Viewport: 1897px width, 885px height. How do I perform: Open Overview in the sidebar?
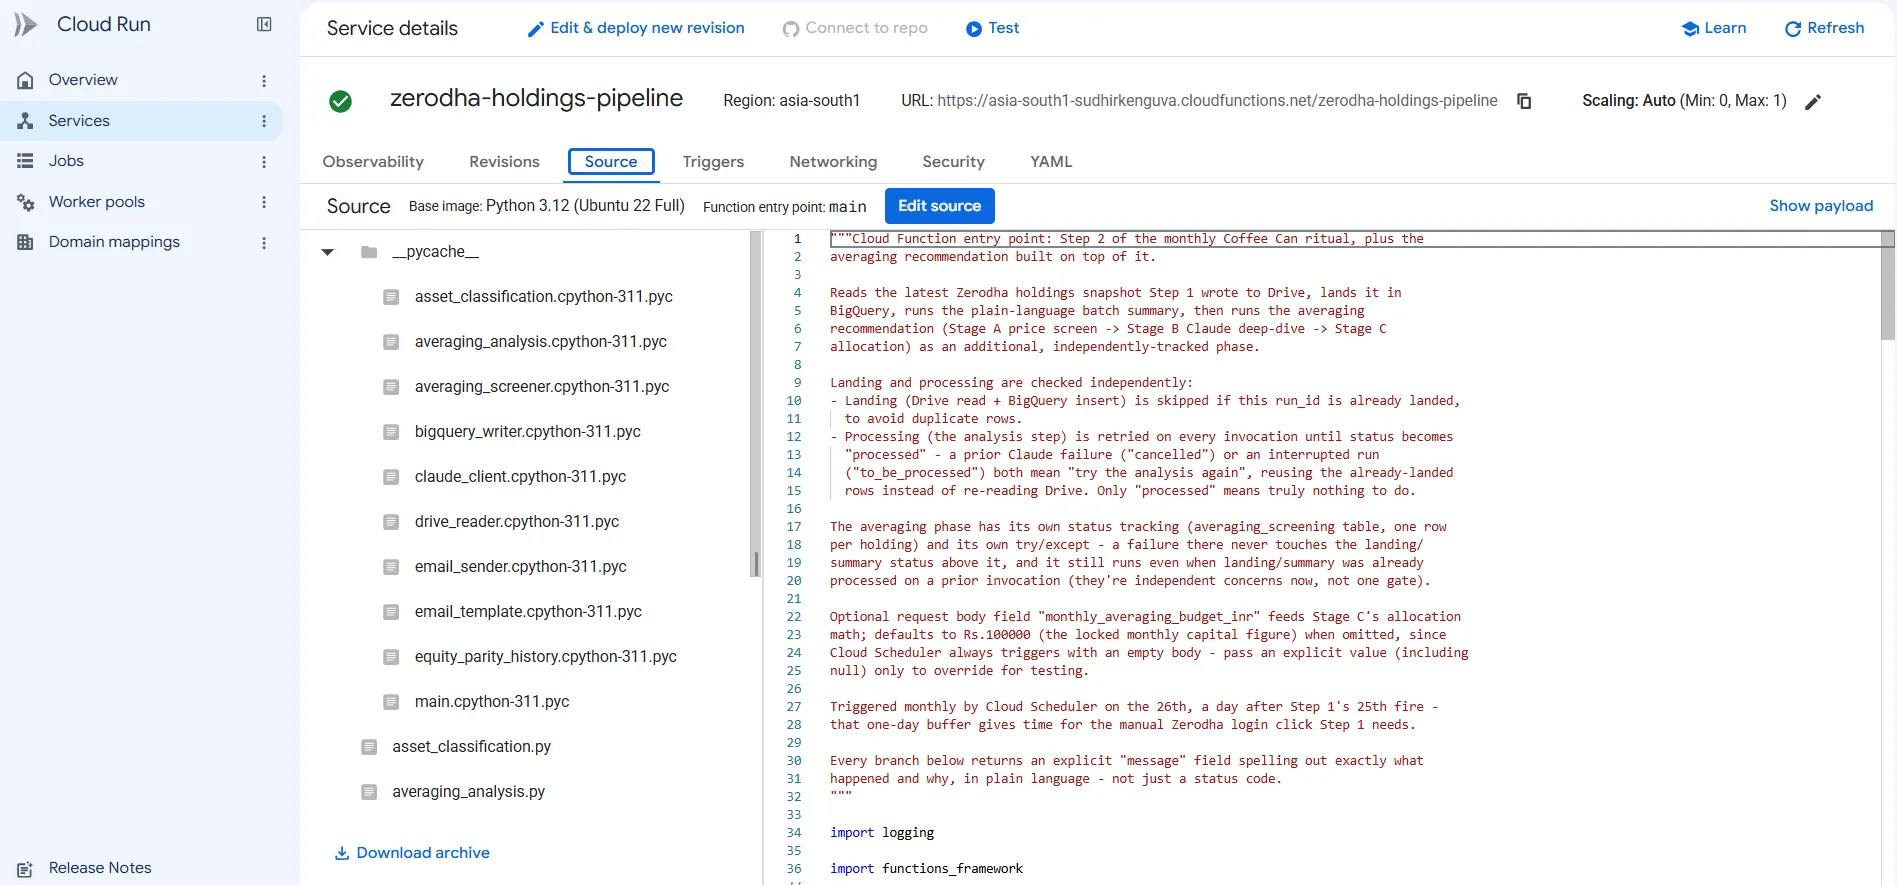click(83, 80)
